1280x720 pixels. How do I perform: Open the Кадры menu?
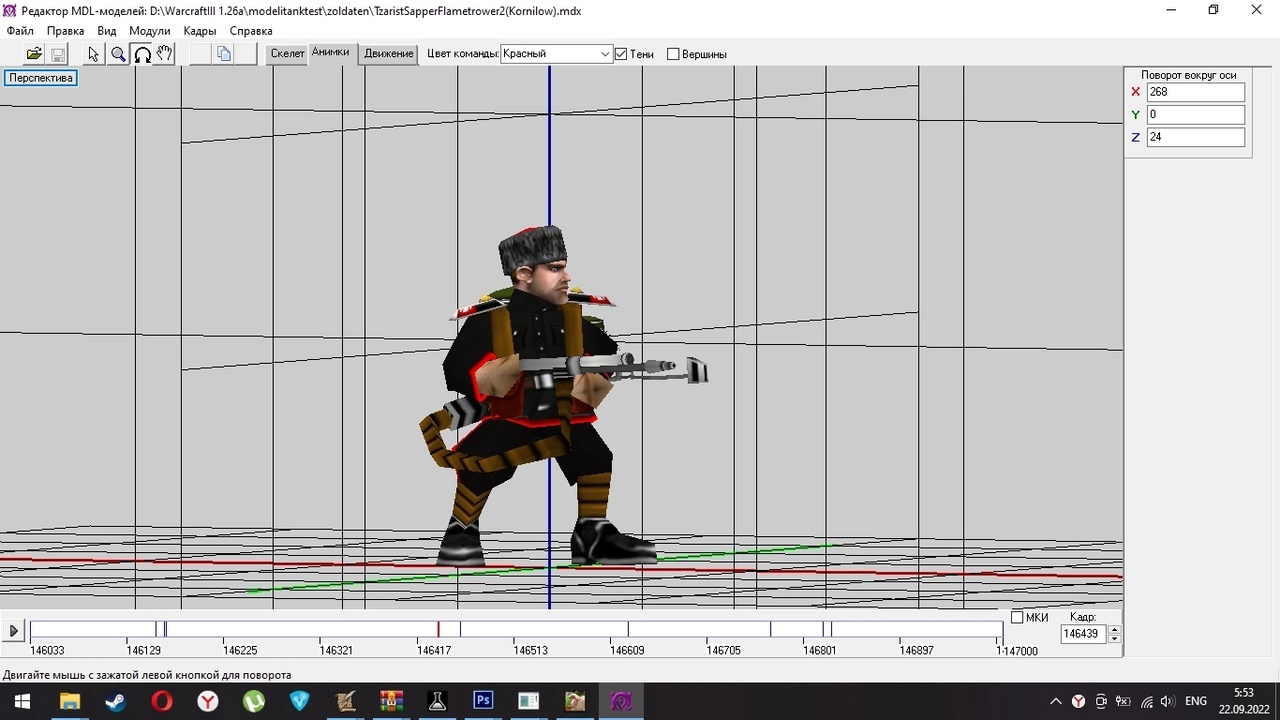pos(200,31)
